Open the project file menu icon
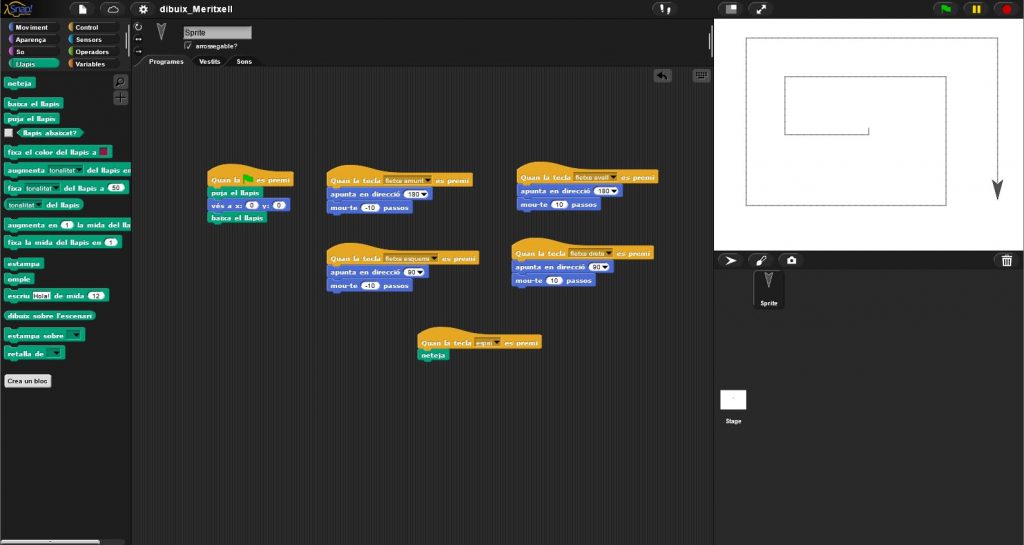 click(83, 9)
